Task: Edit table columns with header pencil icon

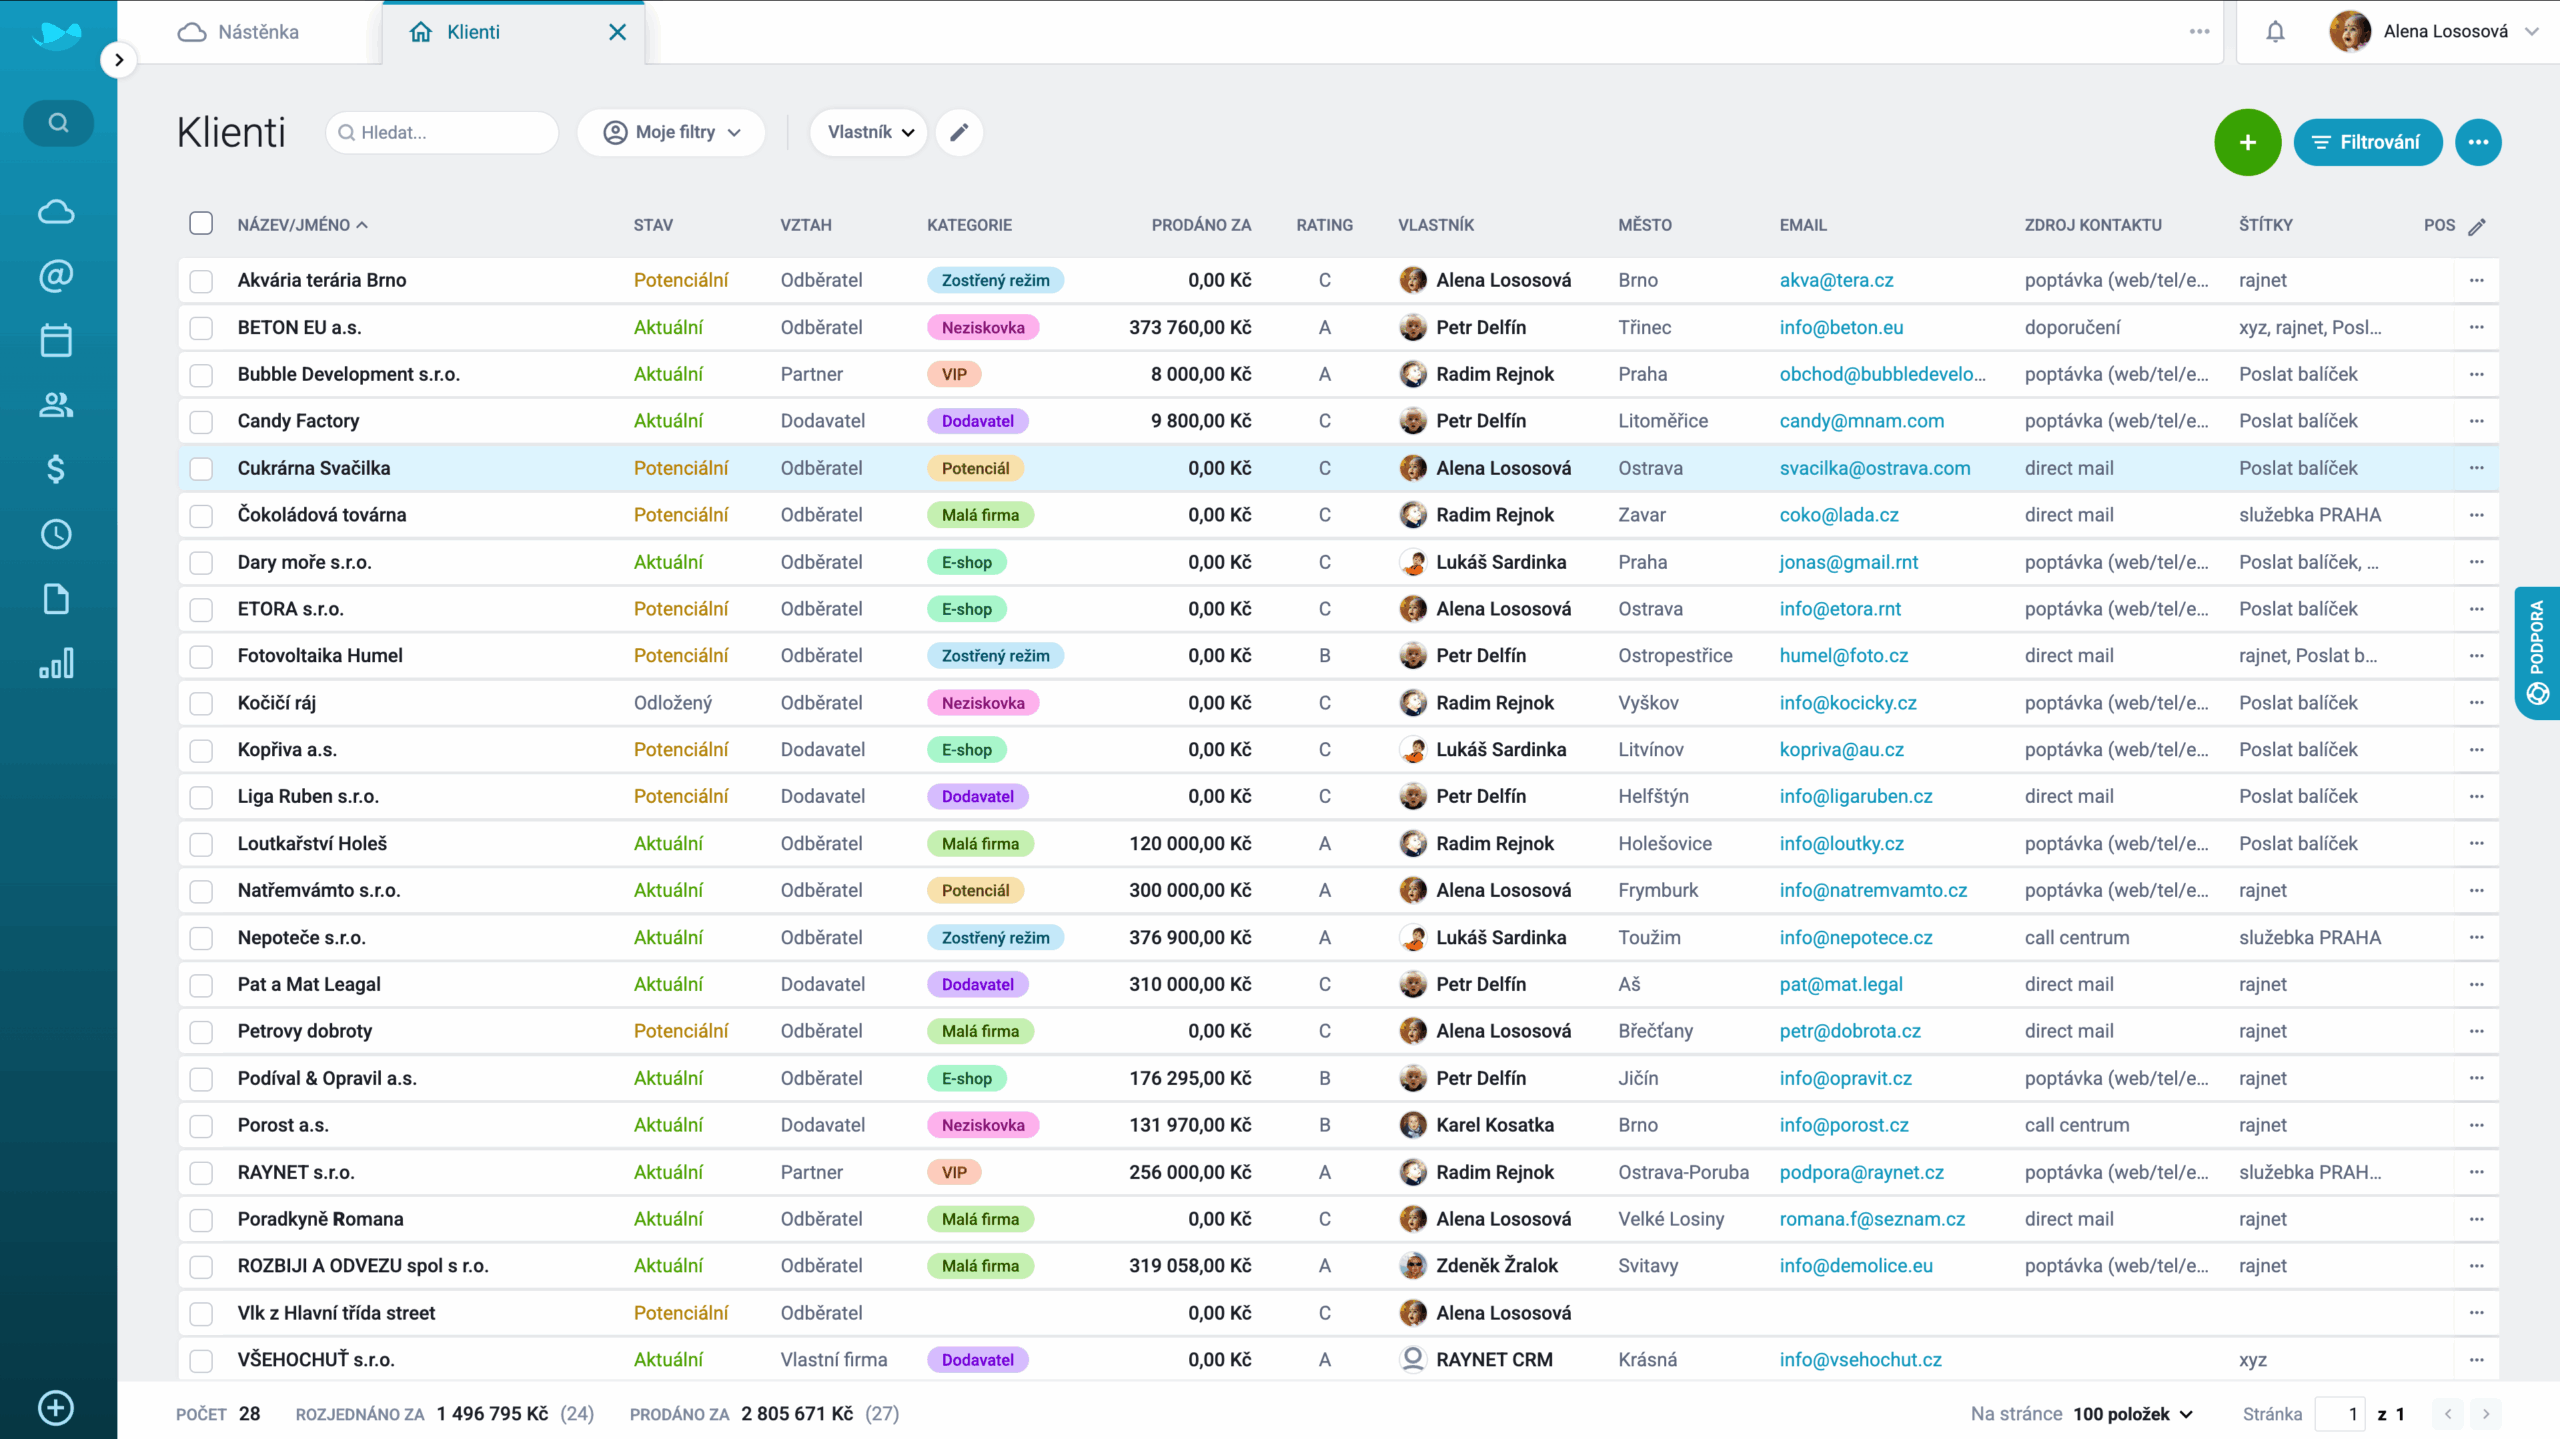Action: click(2477, 226)
